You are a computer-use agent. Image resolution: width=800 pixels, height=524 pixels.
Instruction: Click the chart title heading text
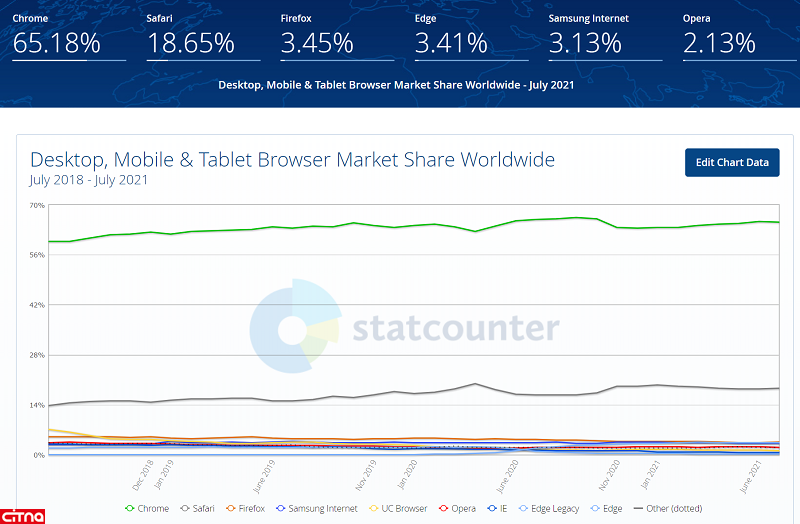pos(292,160)
